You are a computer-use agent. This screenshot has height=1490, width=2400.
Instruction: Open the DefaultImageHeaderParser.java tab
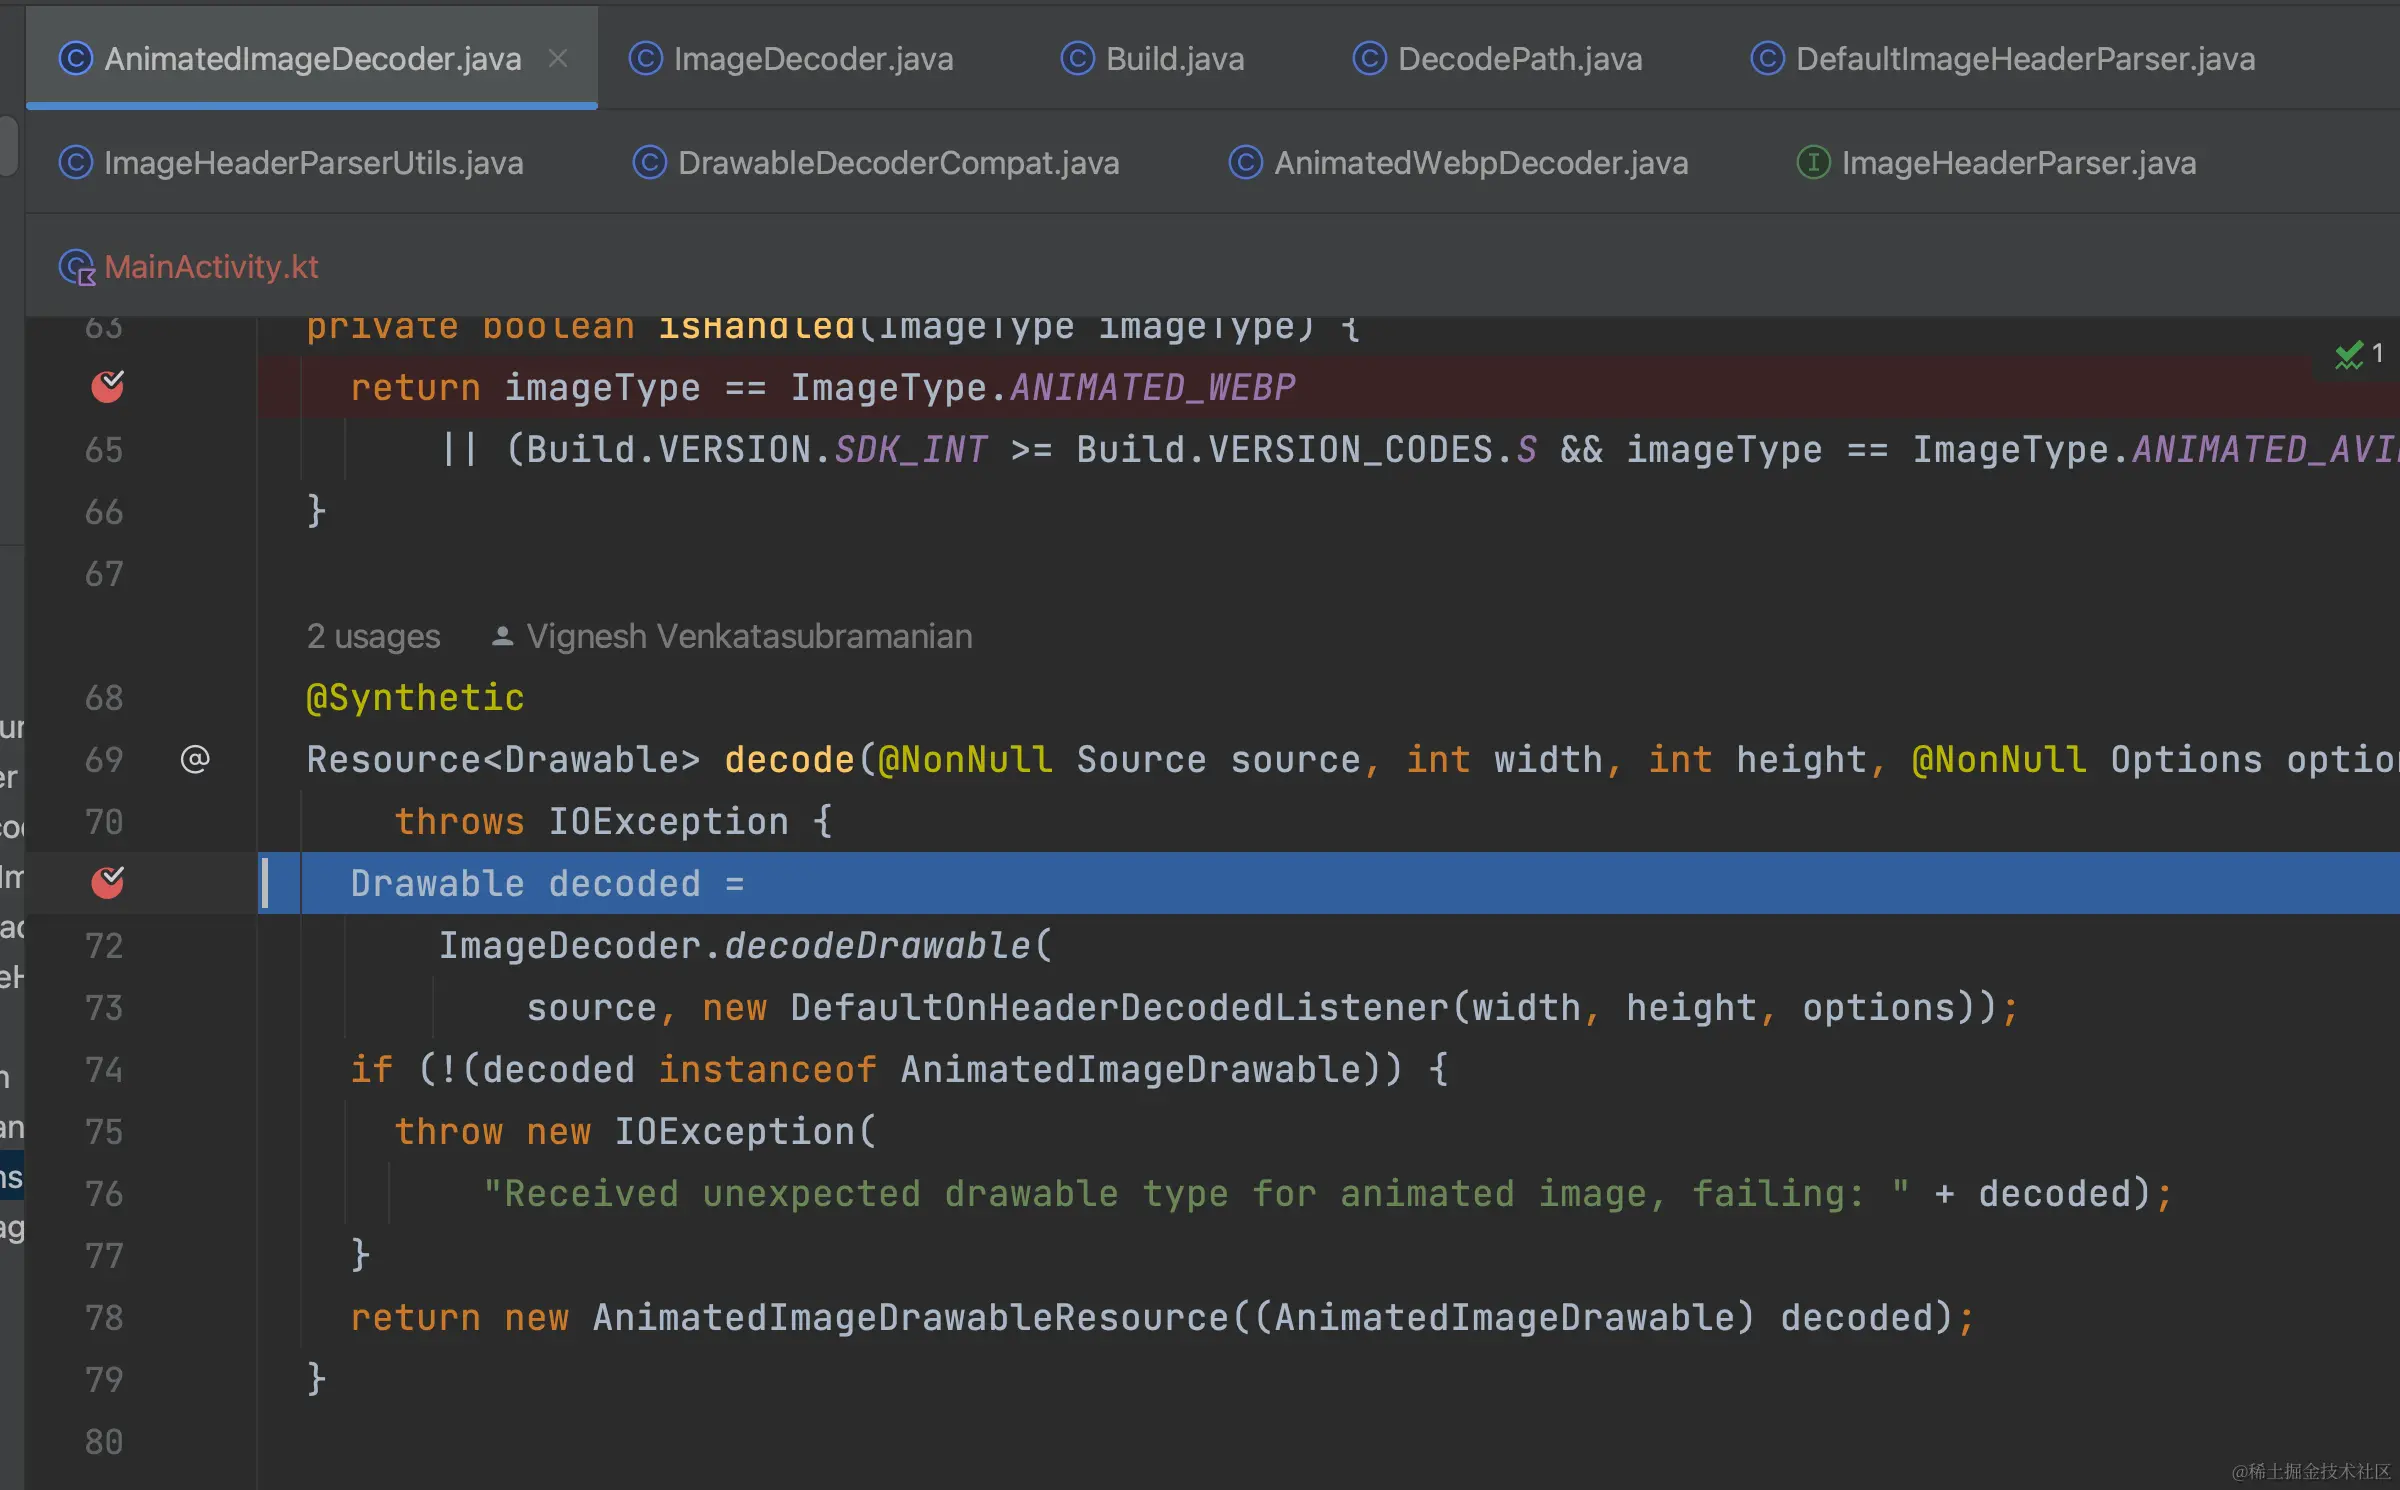coord(2003,59)
